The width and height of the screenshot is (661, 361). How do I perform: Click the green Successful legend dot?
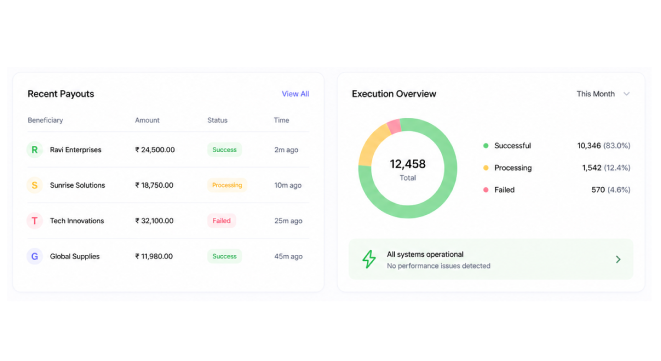coord(486,145)
